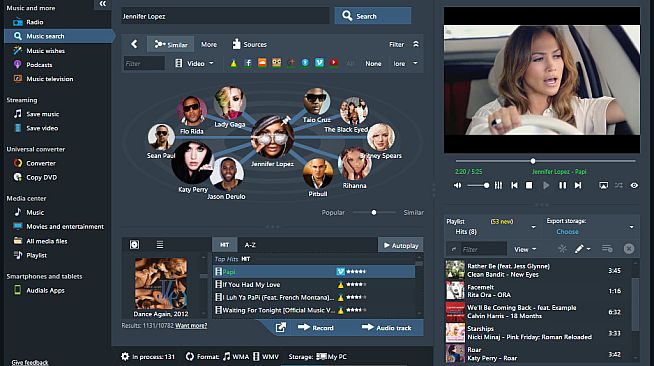Image resolution: width=654 pixels, height=366 pixels.
Task: Toggle video visibility eye icon
Action: (634, 186)
